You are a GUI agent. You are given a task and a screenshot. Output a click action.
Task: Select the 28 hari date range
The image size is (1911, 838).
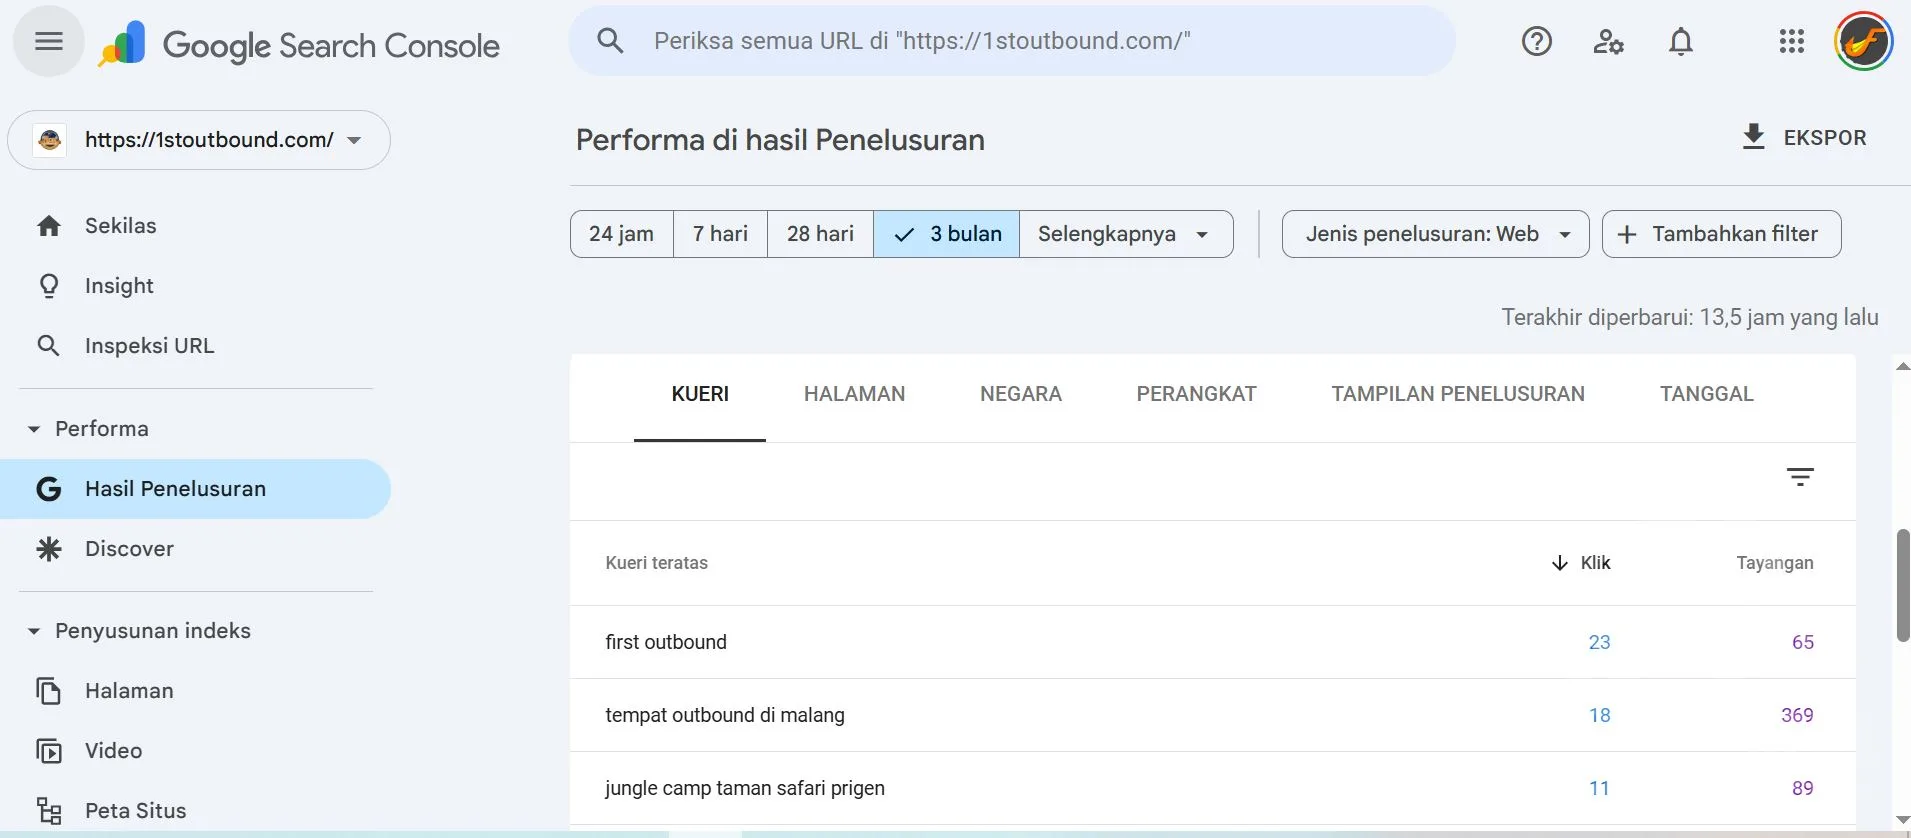pyautogui.click(x=820, y=234)
